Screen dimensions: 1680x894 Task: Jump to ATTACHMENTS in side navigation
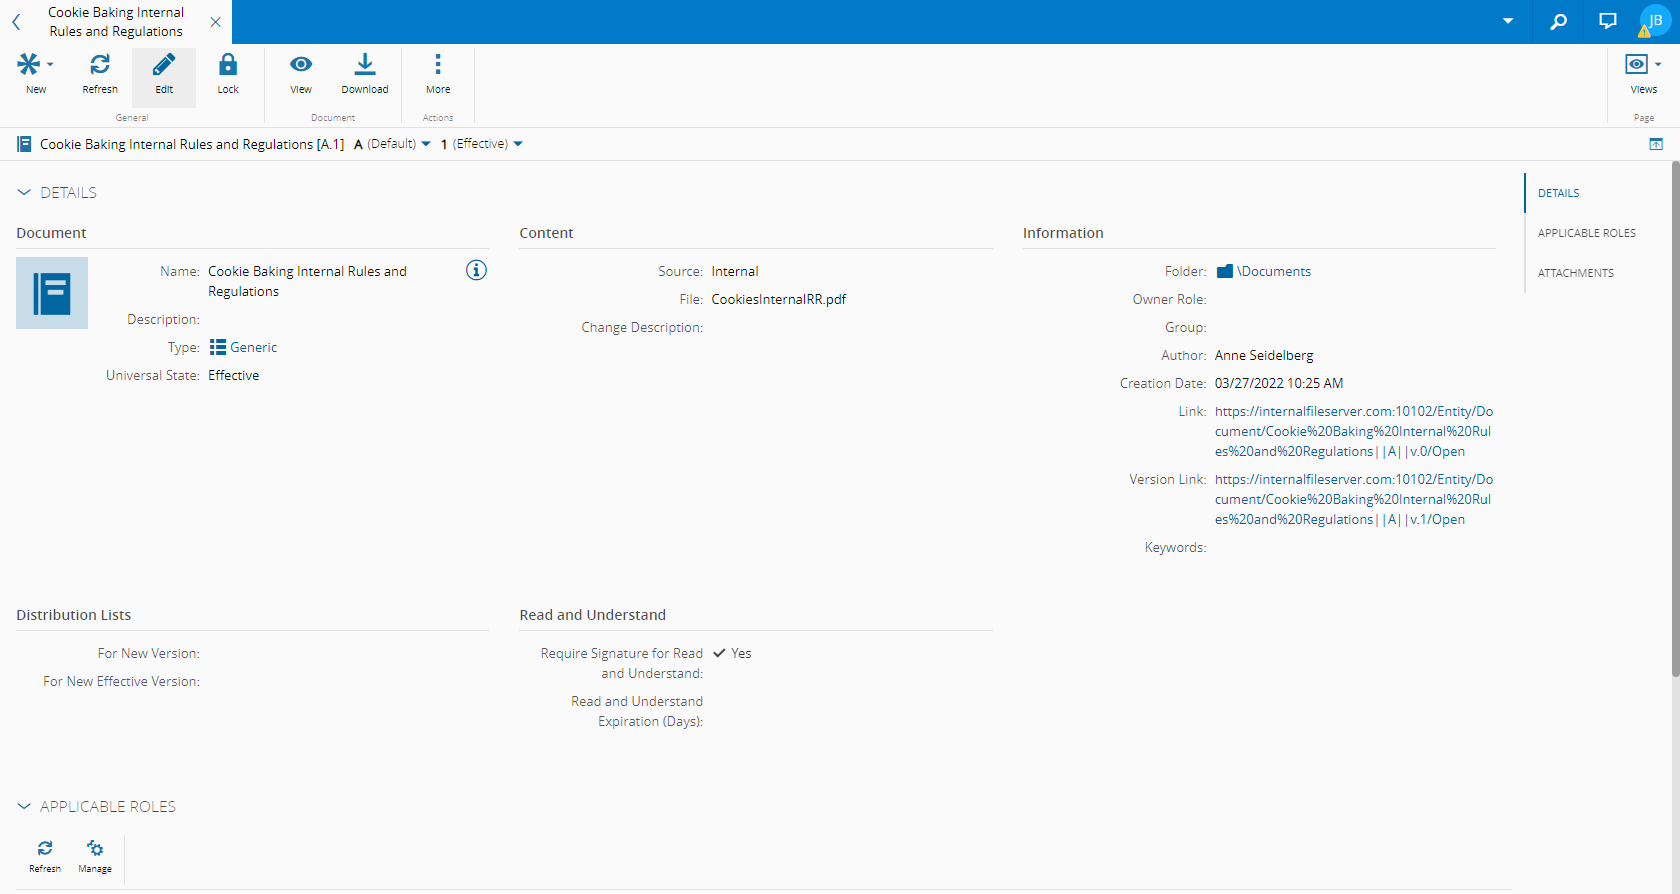[1575, 273]
